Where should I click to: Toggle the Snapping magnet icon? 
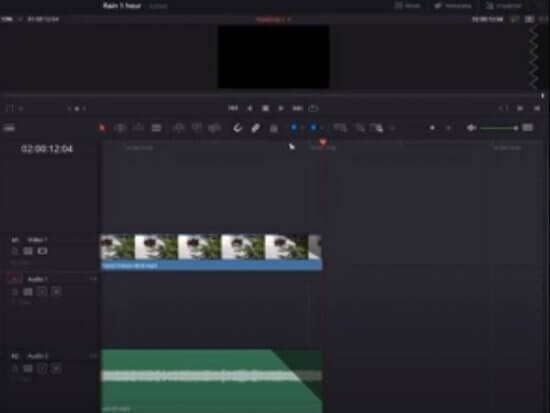tap(237, 128)
